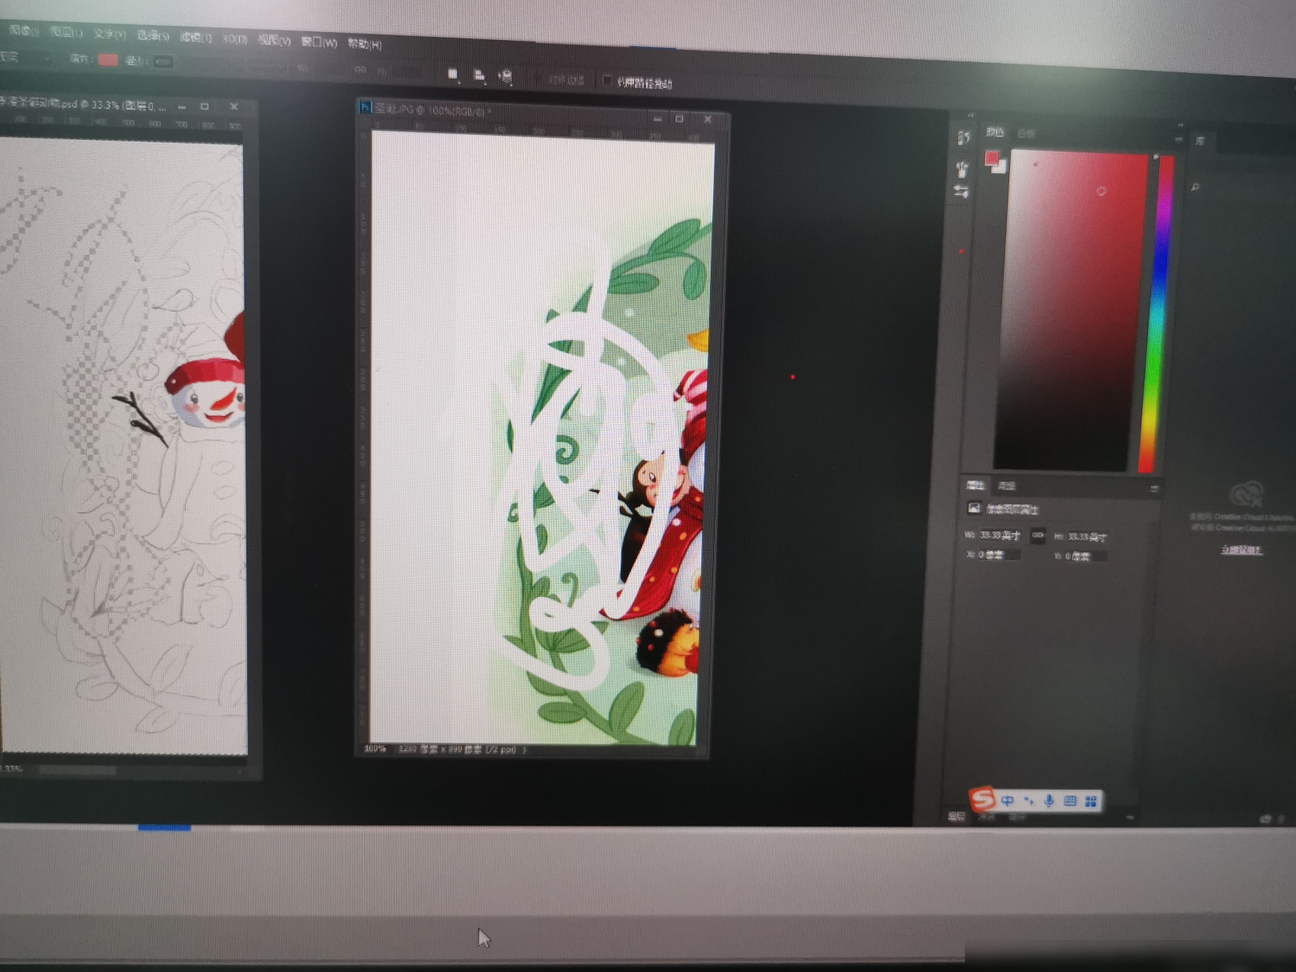Open the 选择(S) menu
This screenshot has height=972, width=1296.
tap(153, 36)
